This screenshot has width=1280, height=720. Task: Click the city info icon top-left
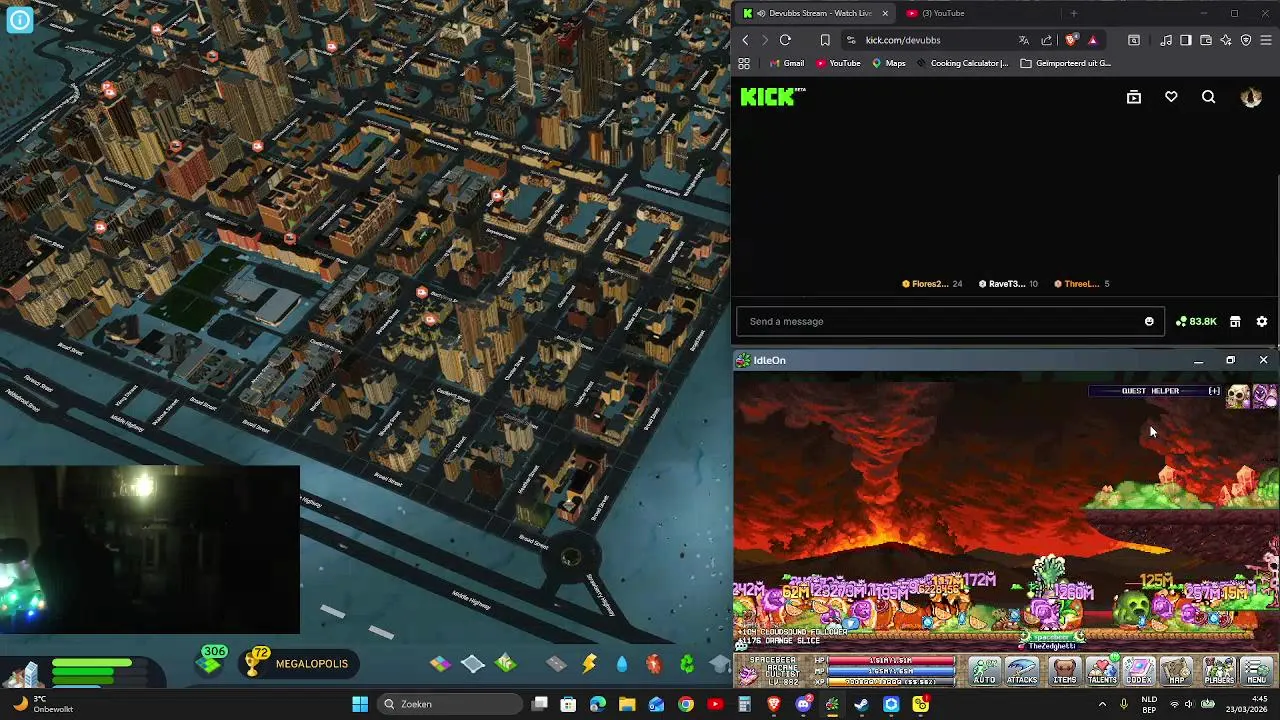click(19, 19)
